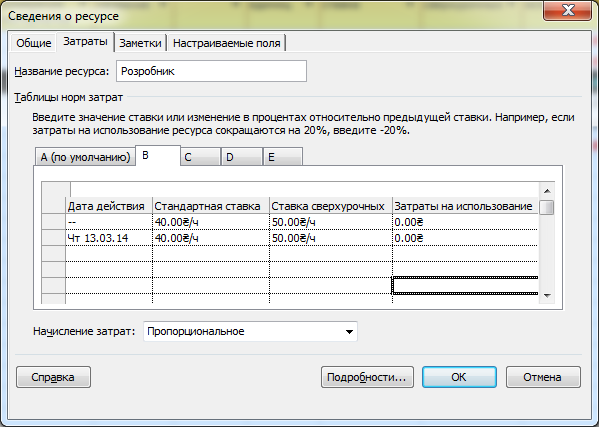This screenshot has height=427, width=599.
Task: Select the Чт 13.03.14 date cell
Action: point(109,238)
